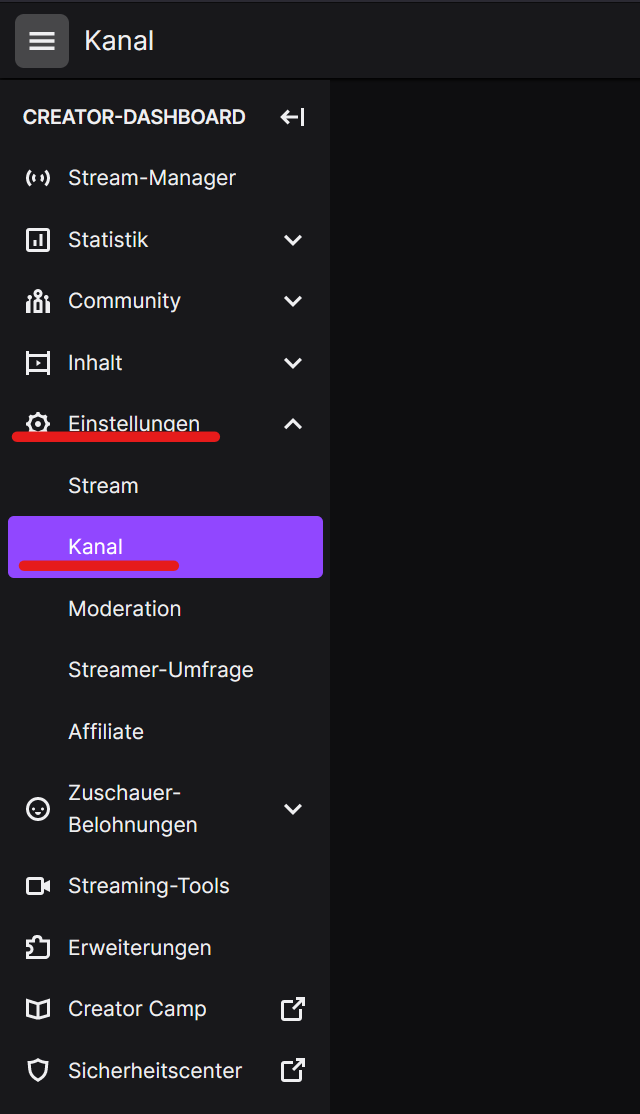Click the Erweiterungen extensions icon
Screen dimensions: 640x1114
tap(37, 947)
